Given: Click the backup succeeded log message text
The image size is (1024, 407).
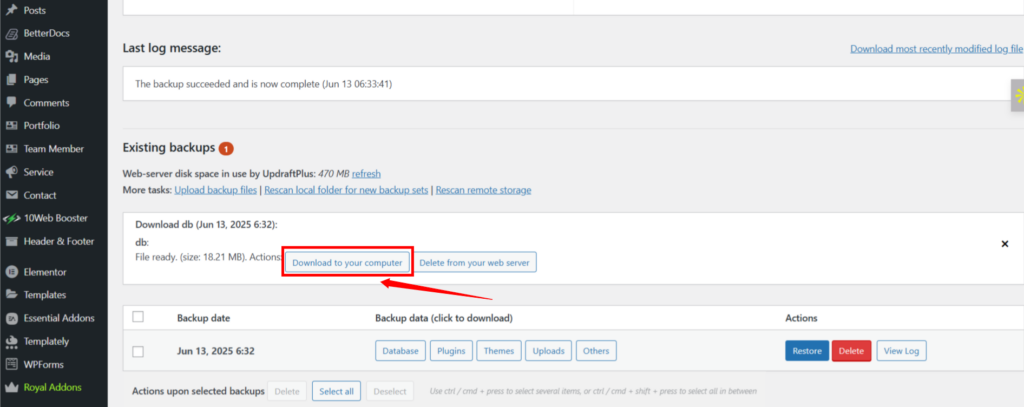Looking at the screenshot, I should tap(263, 84).
